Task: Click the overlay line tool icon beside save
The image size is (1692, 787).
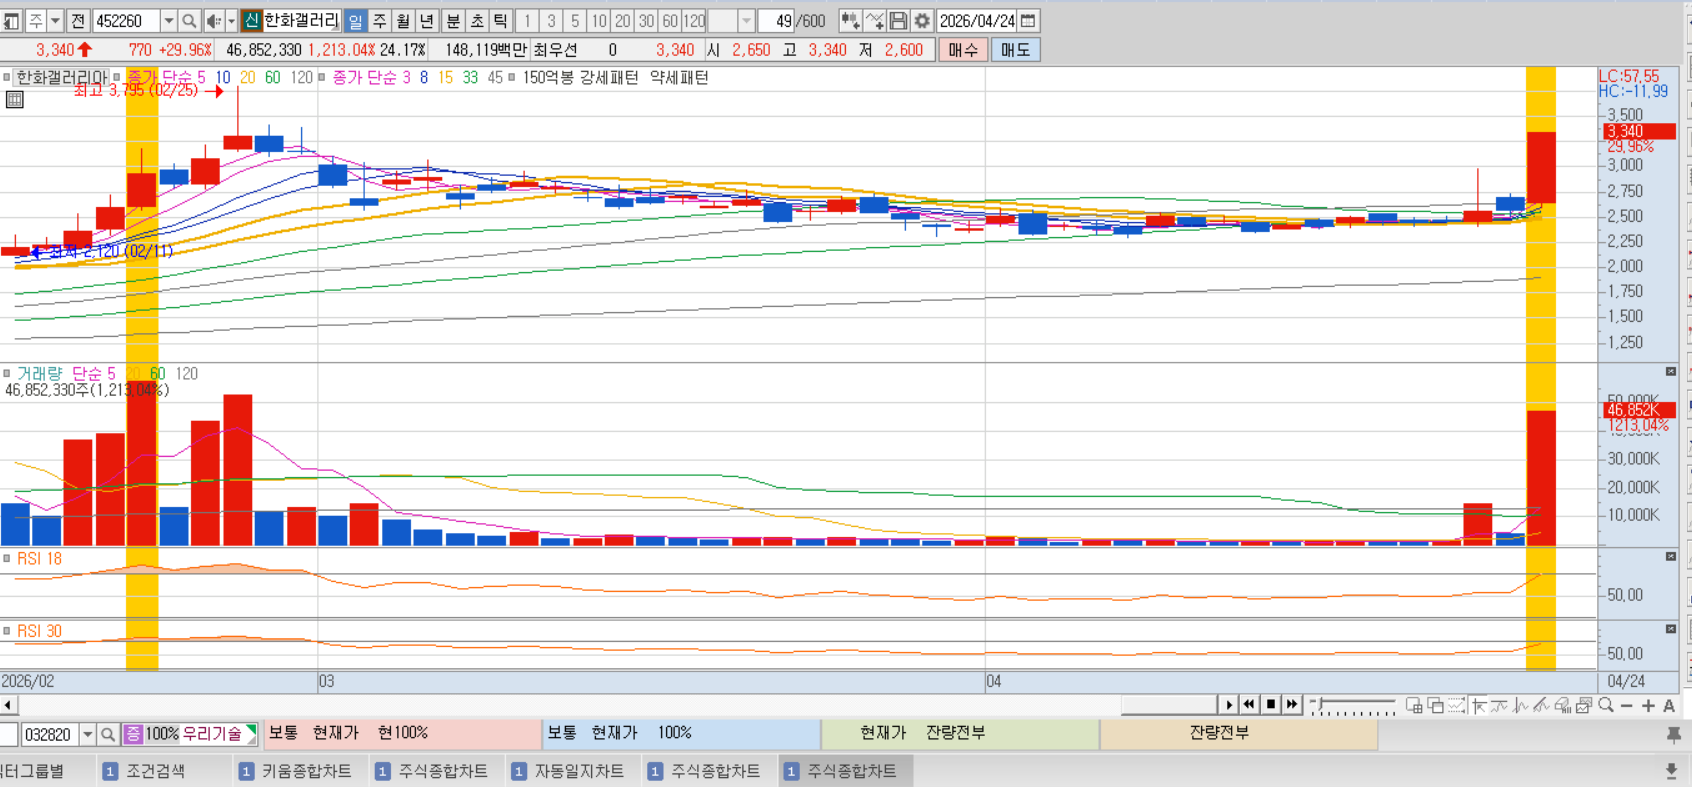Action: click(x=875, y=21)
